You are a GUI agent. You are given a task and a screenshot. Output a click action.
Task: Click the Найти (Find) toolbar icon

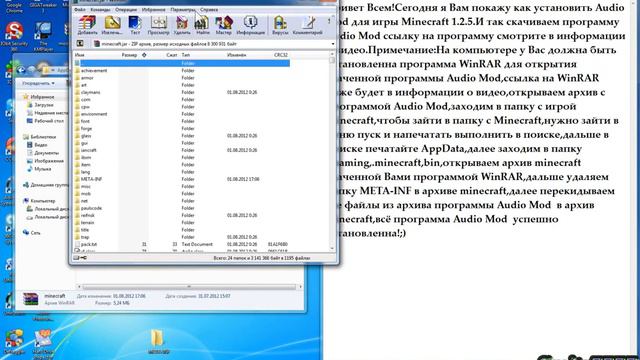(202, 25)
